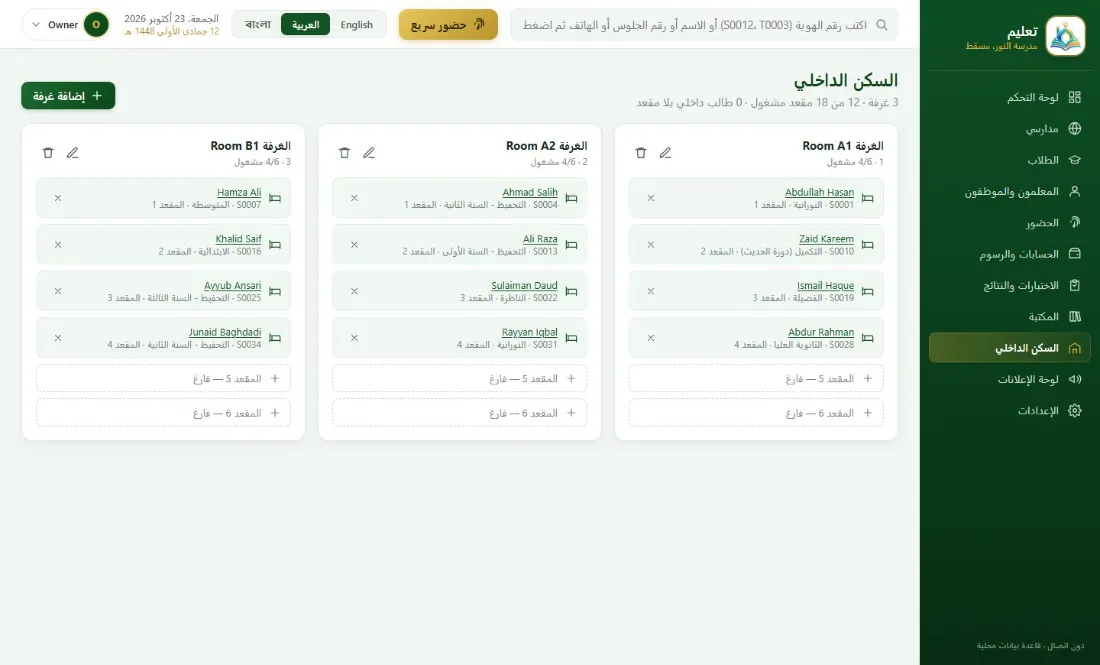Open the الحسابات والرسوم fees page
The image size is (1100, 665).
(1010, 254)
